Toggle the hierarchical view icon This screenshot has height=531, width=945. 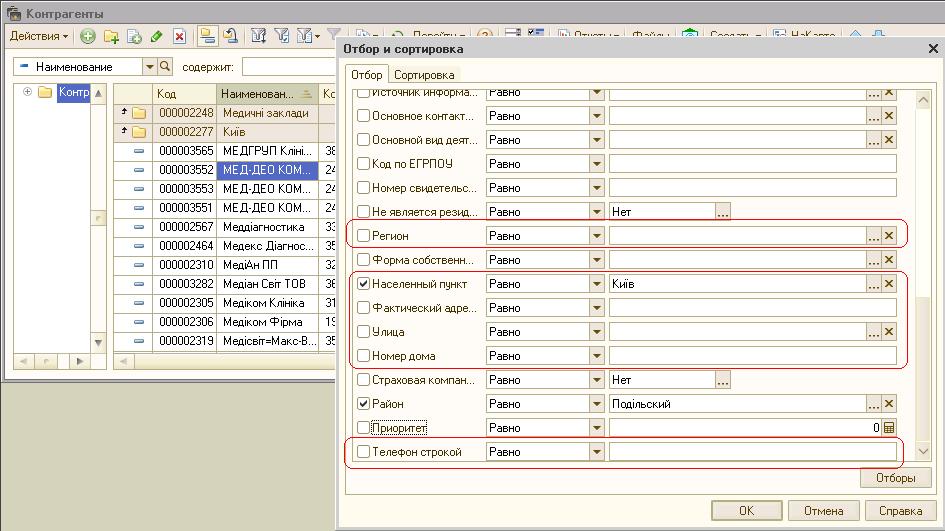(207, 36)
